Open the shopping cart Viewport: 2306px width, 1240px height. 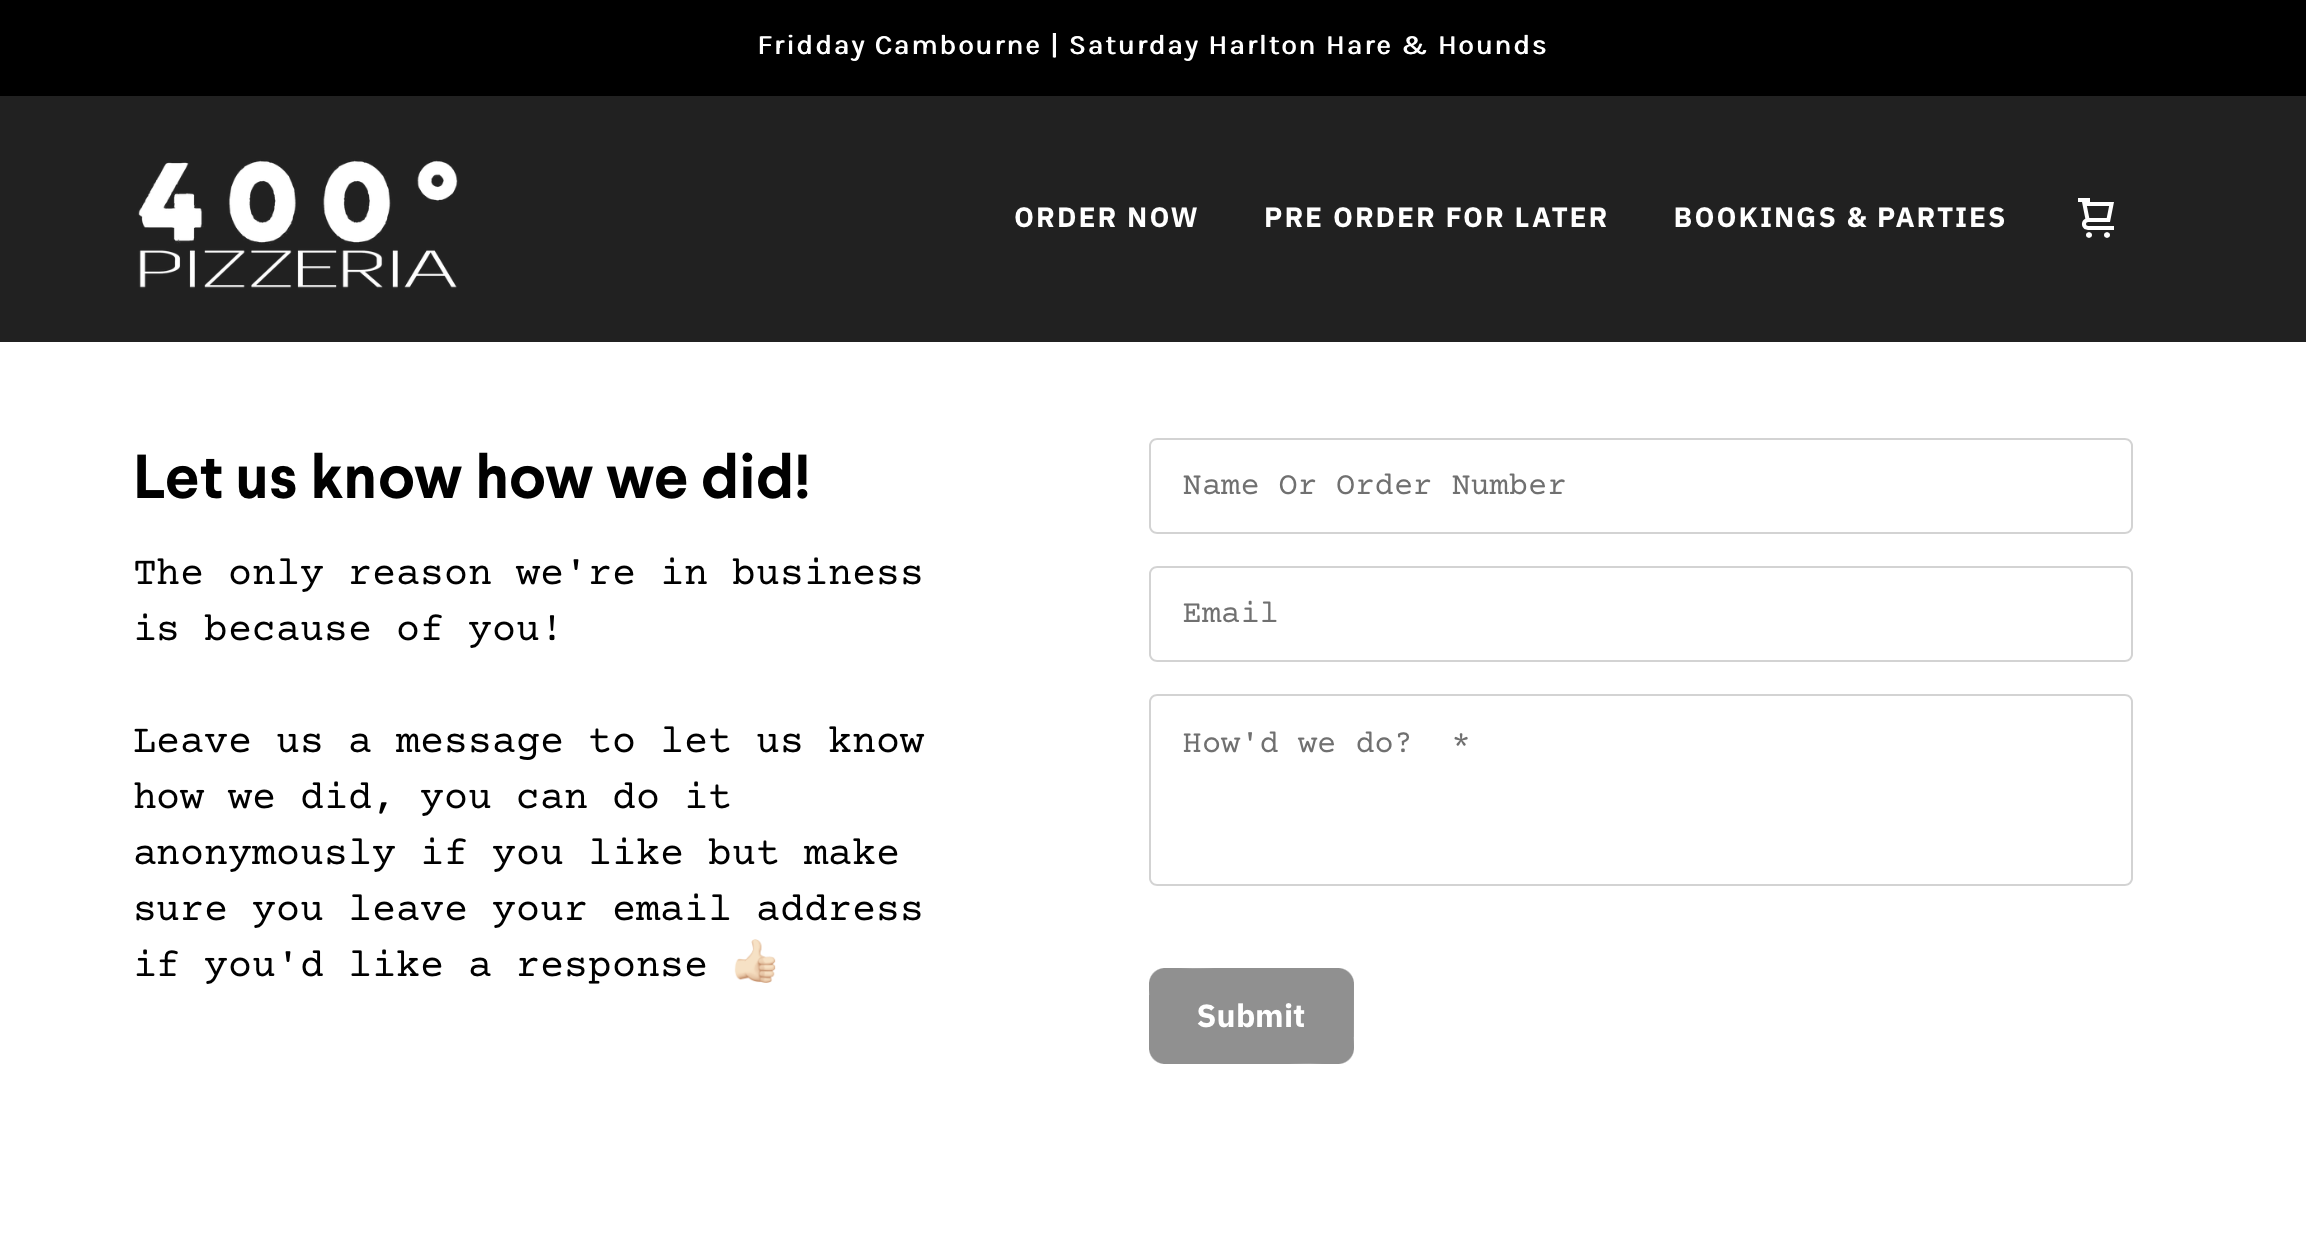coord(2096,217)
